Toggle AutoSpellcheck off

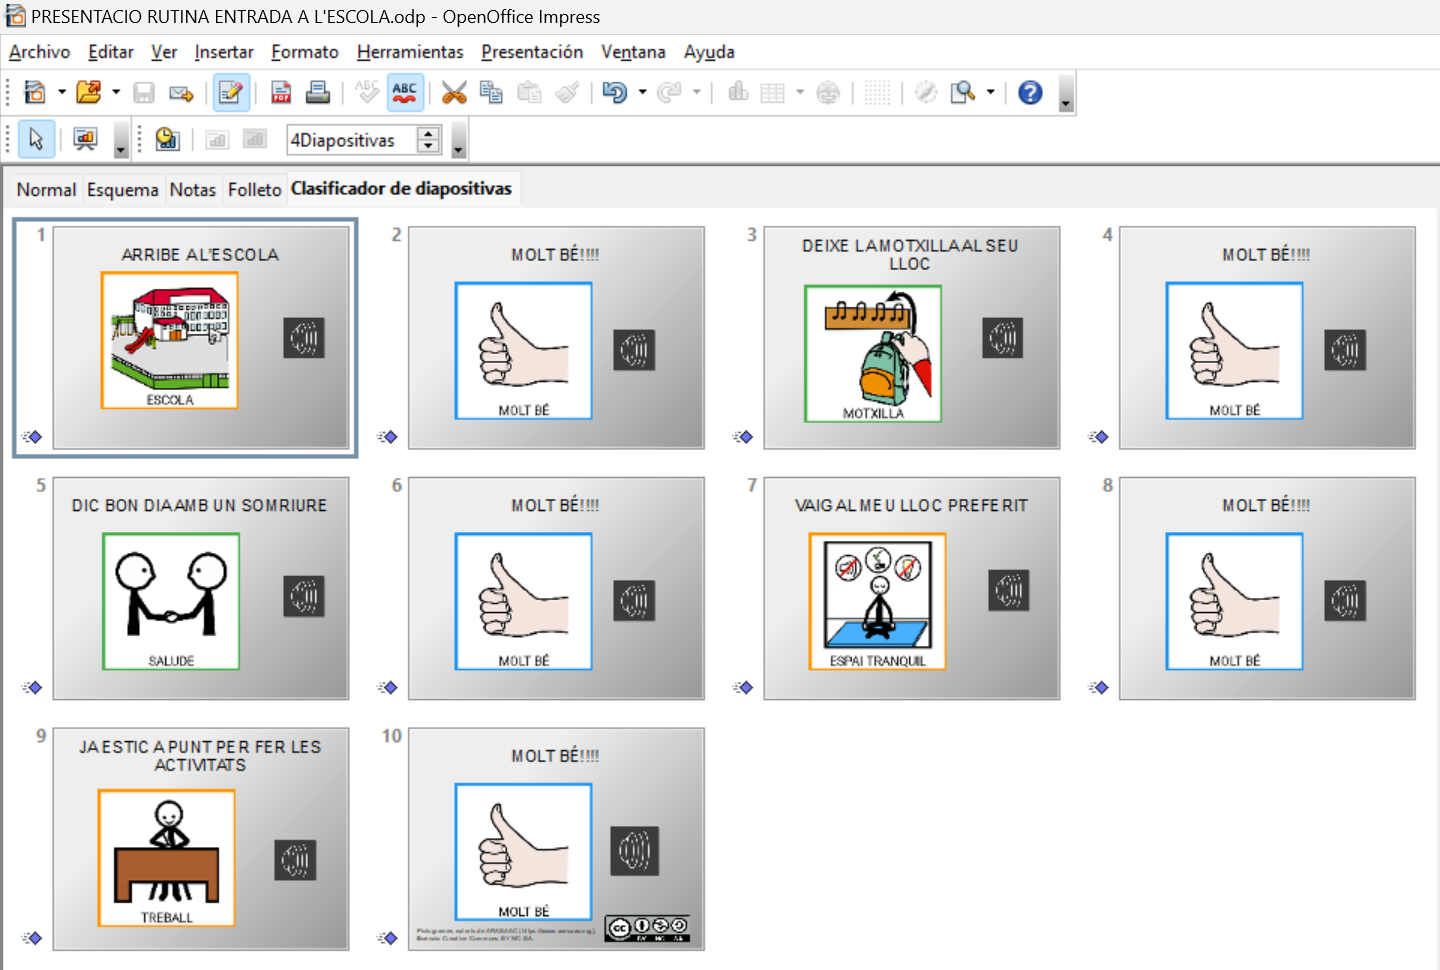[x=404, y=92]
